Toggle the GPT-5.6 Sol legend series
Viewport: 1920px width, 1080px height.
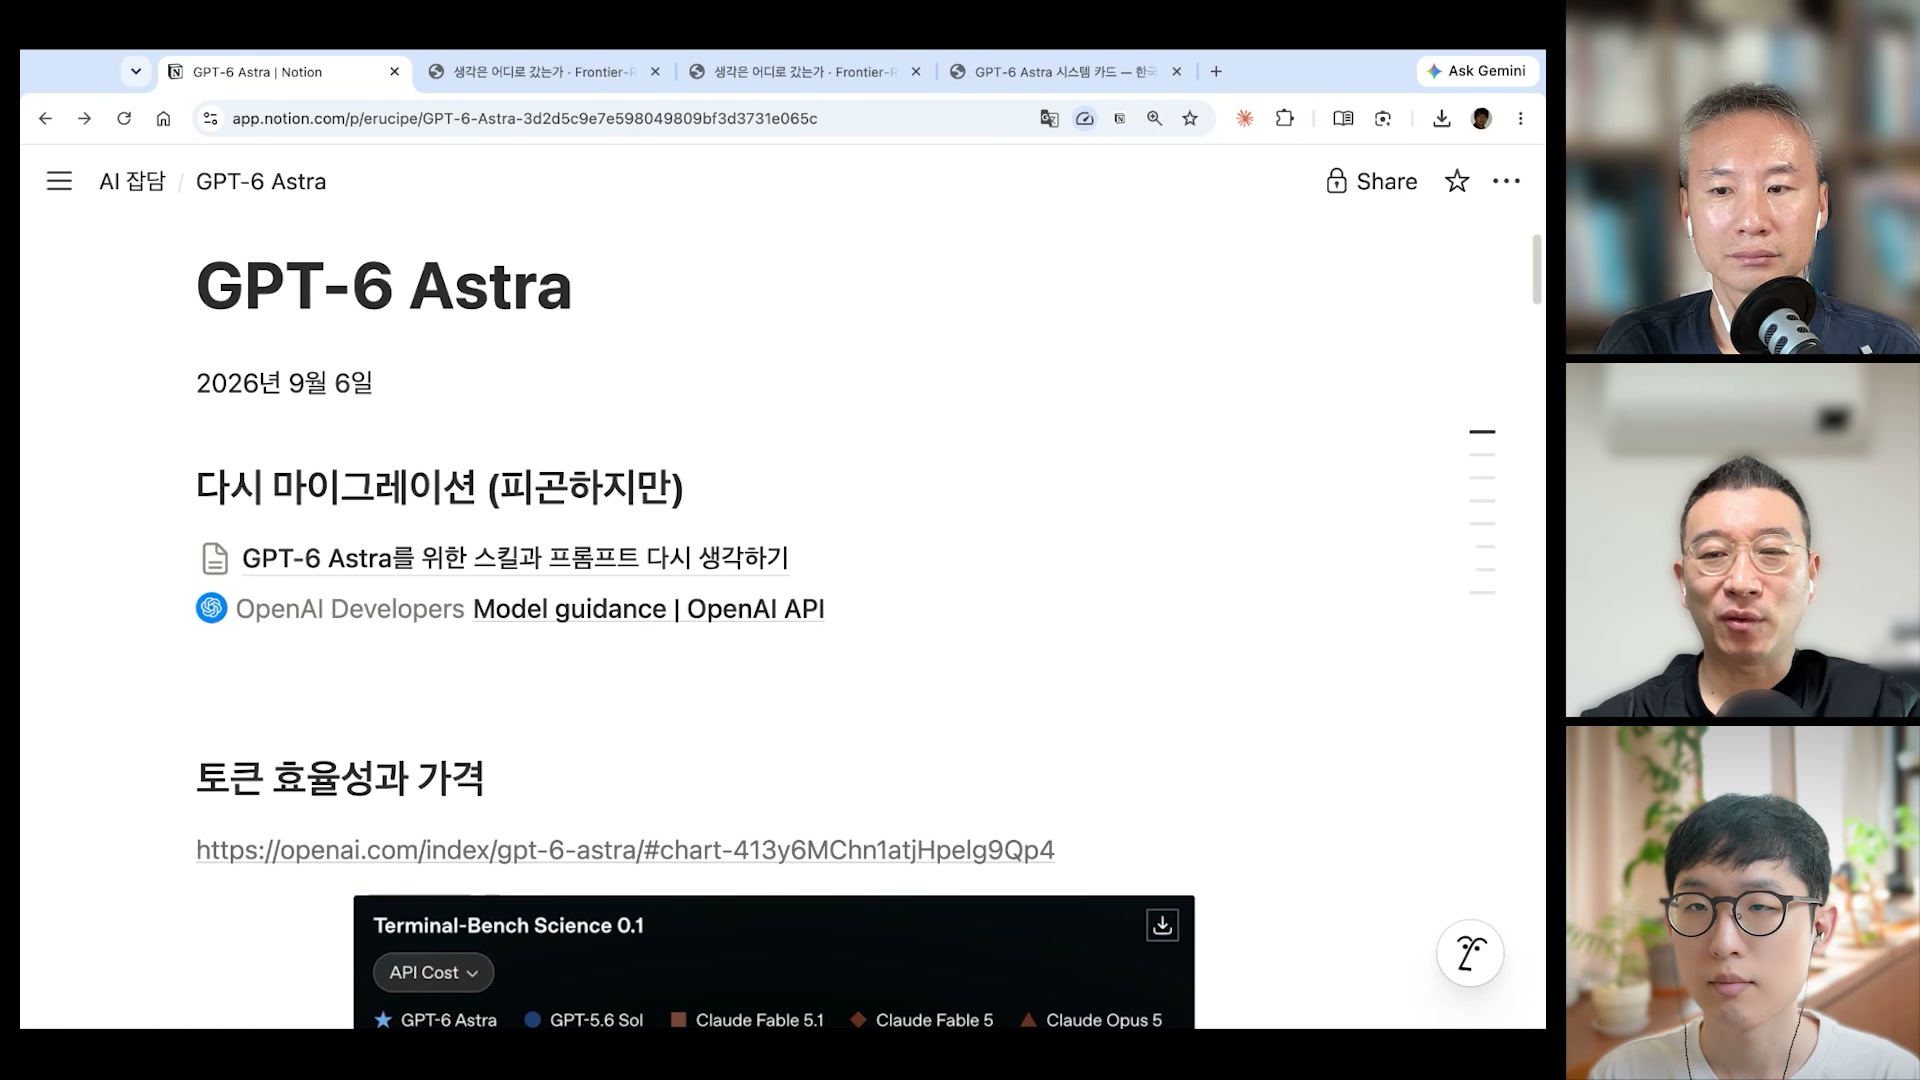click(584, 1020)
